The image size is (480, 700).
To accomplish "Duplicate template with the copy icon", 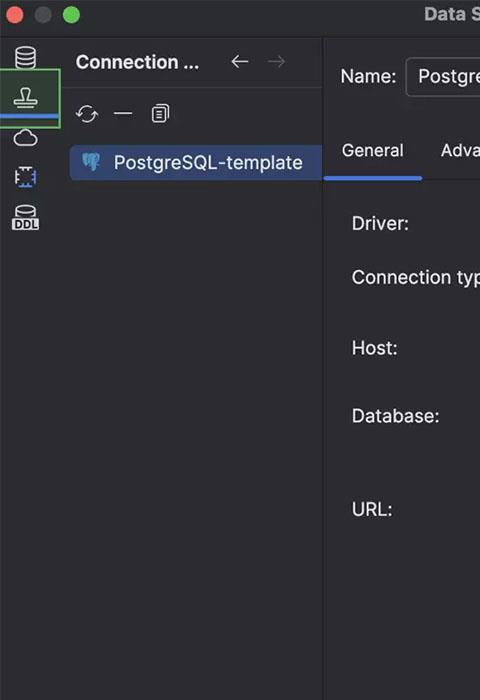I will pyautogui.click(x=160, y=113).
